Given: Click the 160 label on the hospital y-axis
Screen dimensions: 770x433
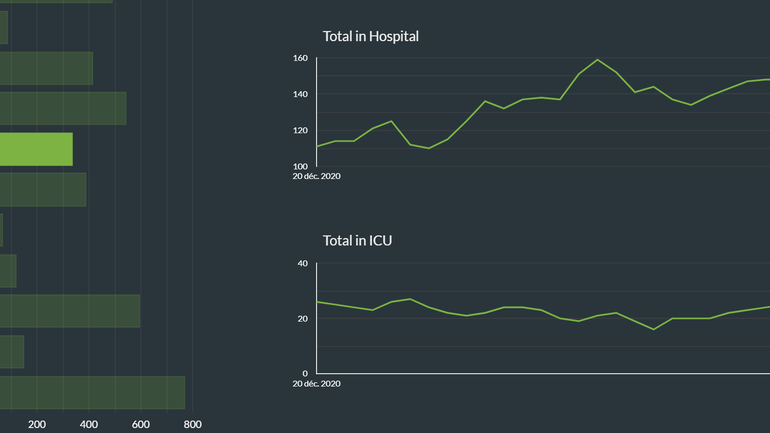Looking at the screenshot, I should pyautogui.click(x=300, y=59).
